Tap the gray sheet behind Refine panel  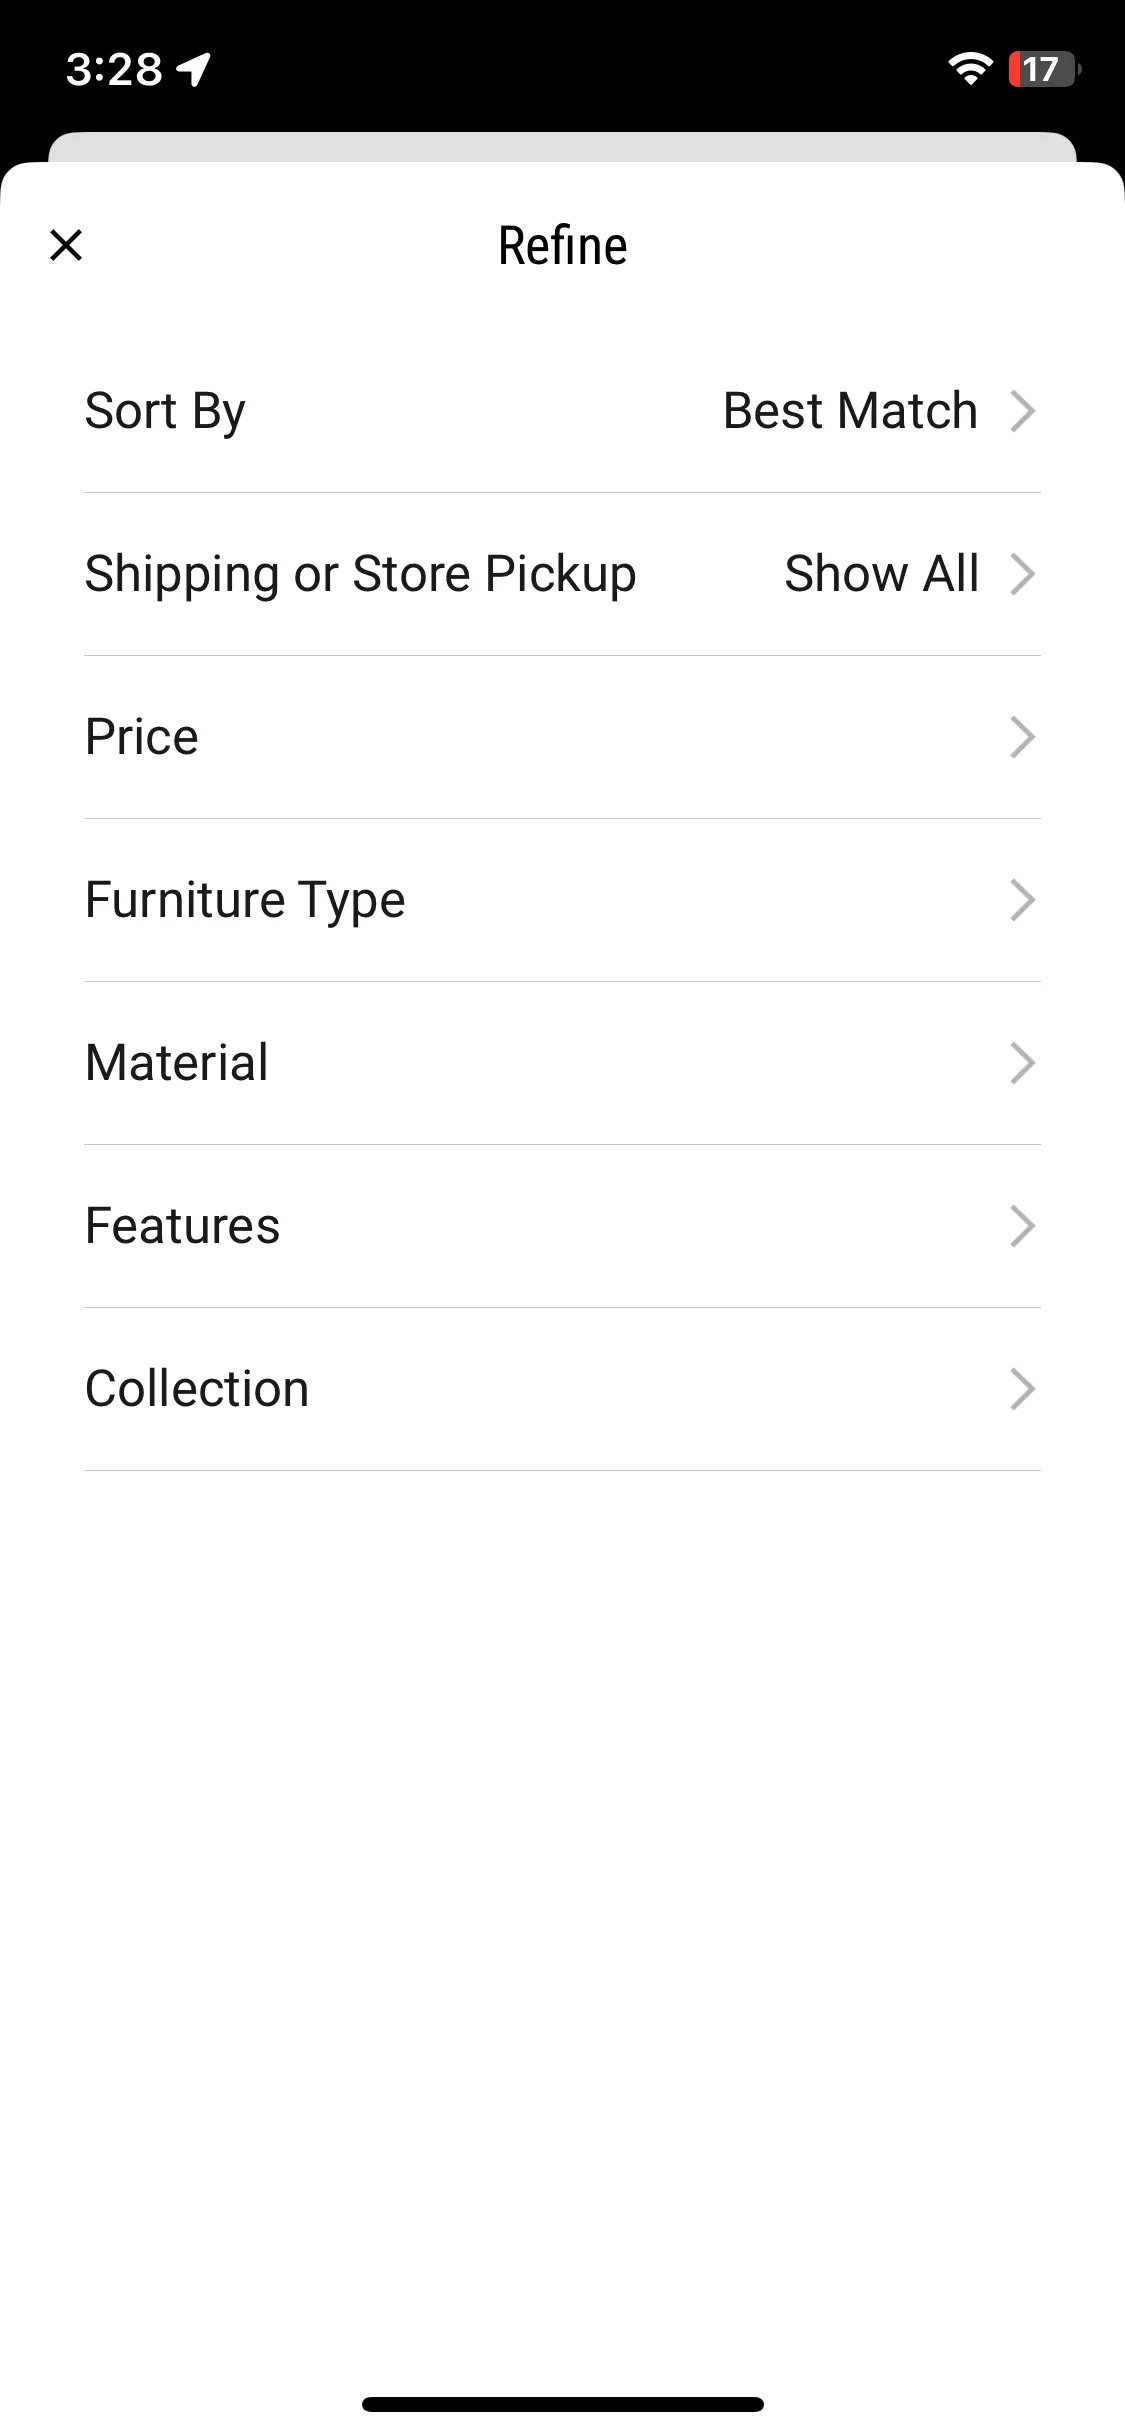(562, 146)
